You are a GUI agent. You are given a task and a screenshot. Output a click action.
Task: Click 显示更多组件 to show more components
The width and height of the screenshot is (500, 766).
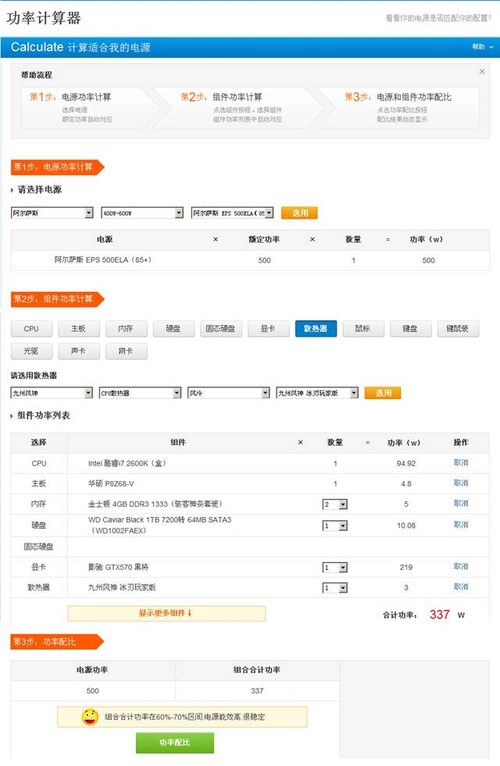[166, 613]
